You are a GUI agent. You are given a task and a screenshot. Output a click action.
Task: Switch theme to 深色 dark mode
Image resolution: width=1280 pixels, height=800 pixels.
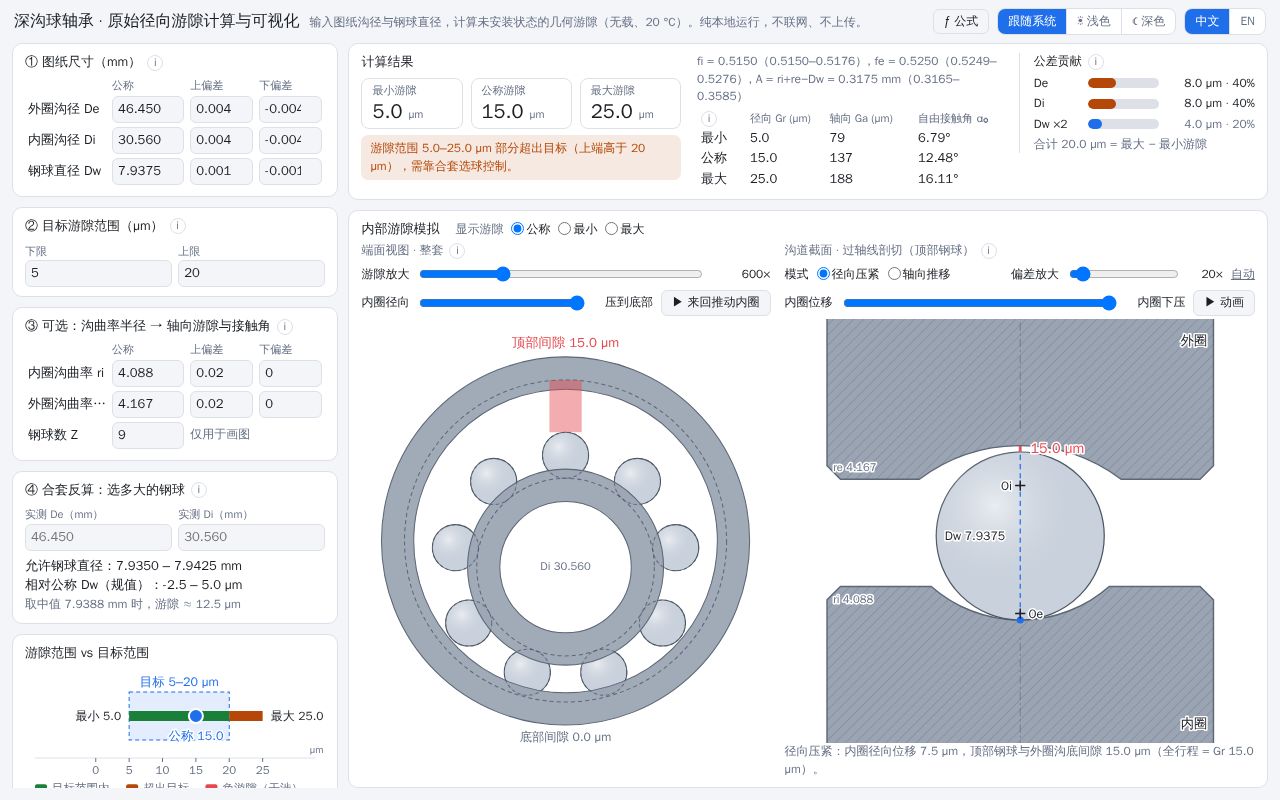point(1148,21)
